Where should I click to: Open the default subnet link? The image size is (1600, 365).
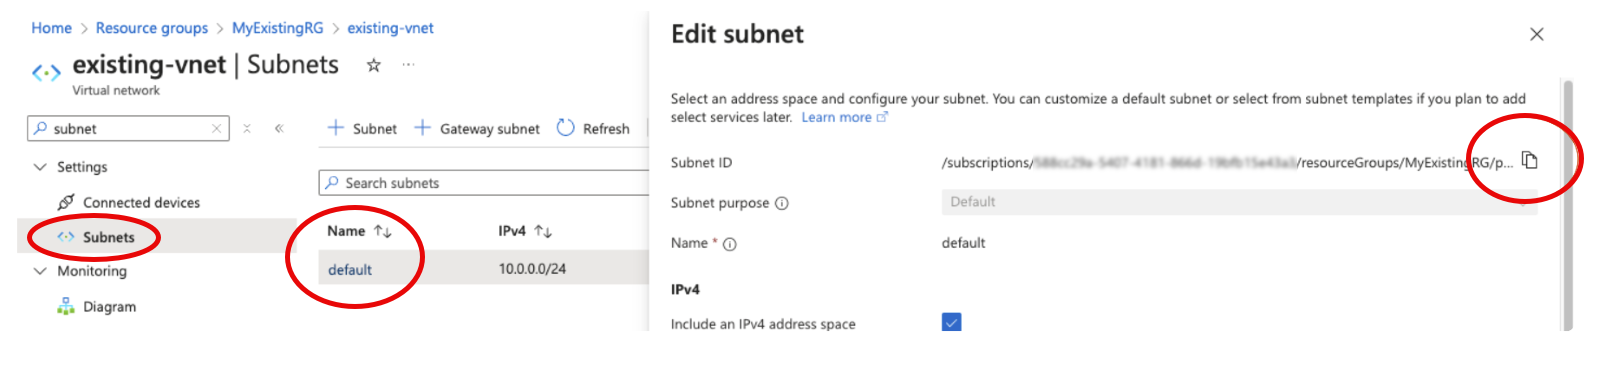tap(350, 270)
